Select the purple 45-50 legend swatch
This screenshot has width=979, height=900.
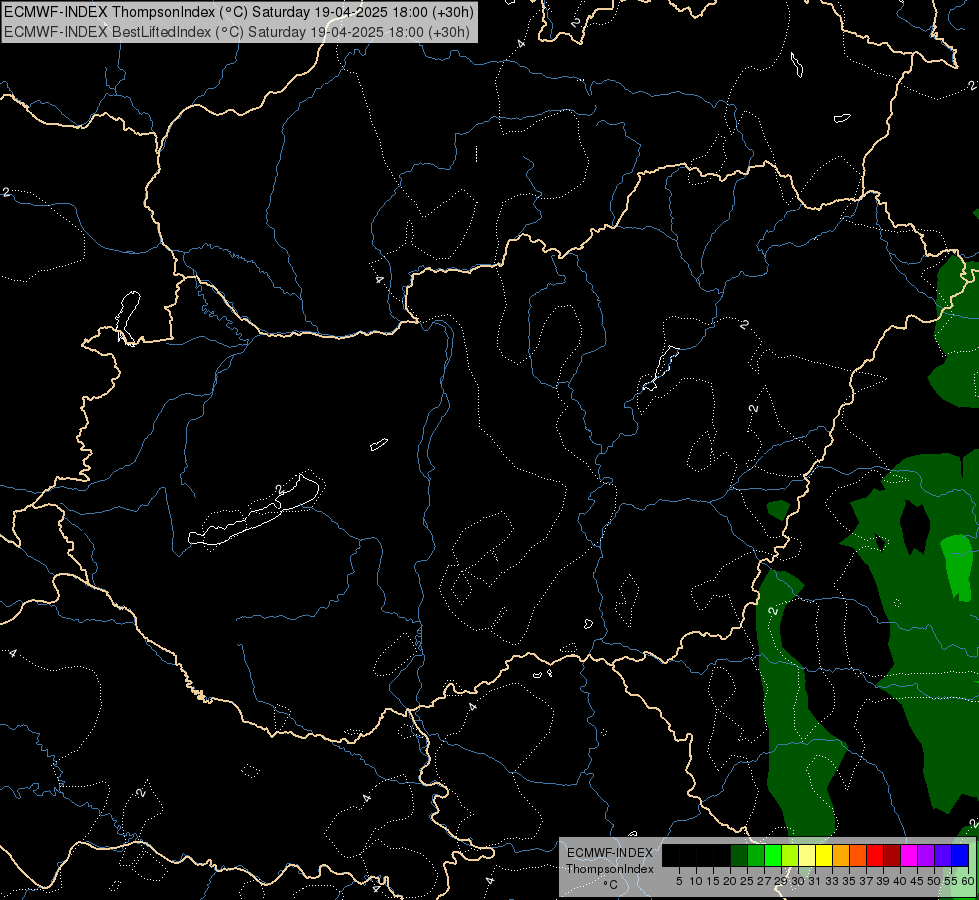tap(926, 855)
